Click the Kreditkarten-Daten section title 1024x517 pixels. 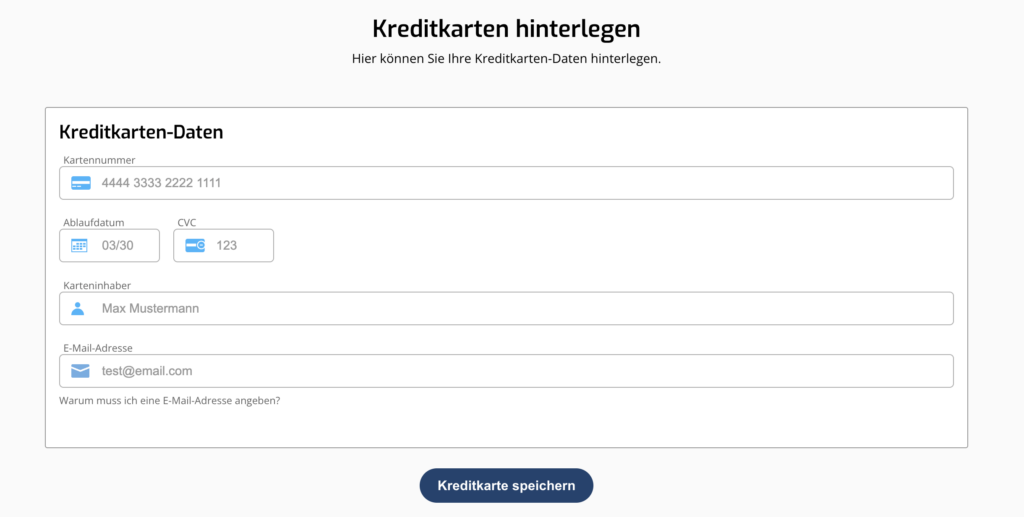click(141, 132)
